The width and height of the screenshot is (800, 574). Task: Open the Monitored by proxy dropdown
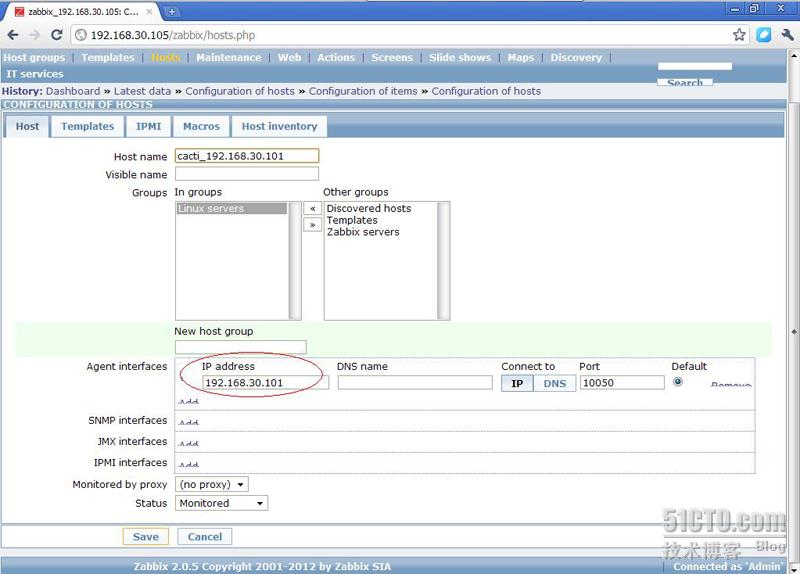tap(212, 484)
